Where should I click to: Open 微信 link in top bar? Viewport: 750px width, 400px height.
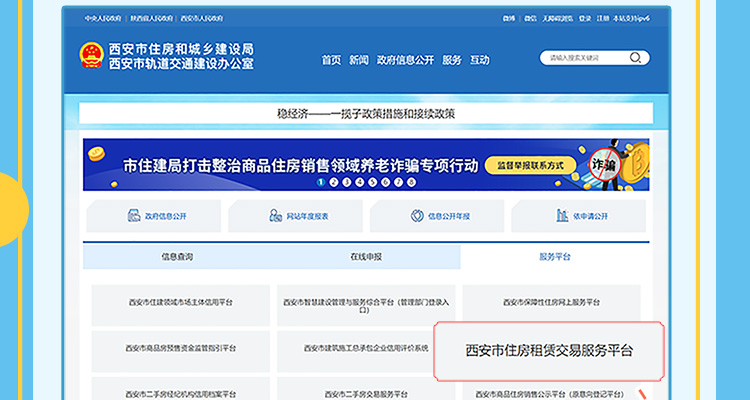tap(530, 19)
